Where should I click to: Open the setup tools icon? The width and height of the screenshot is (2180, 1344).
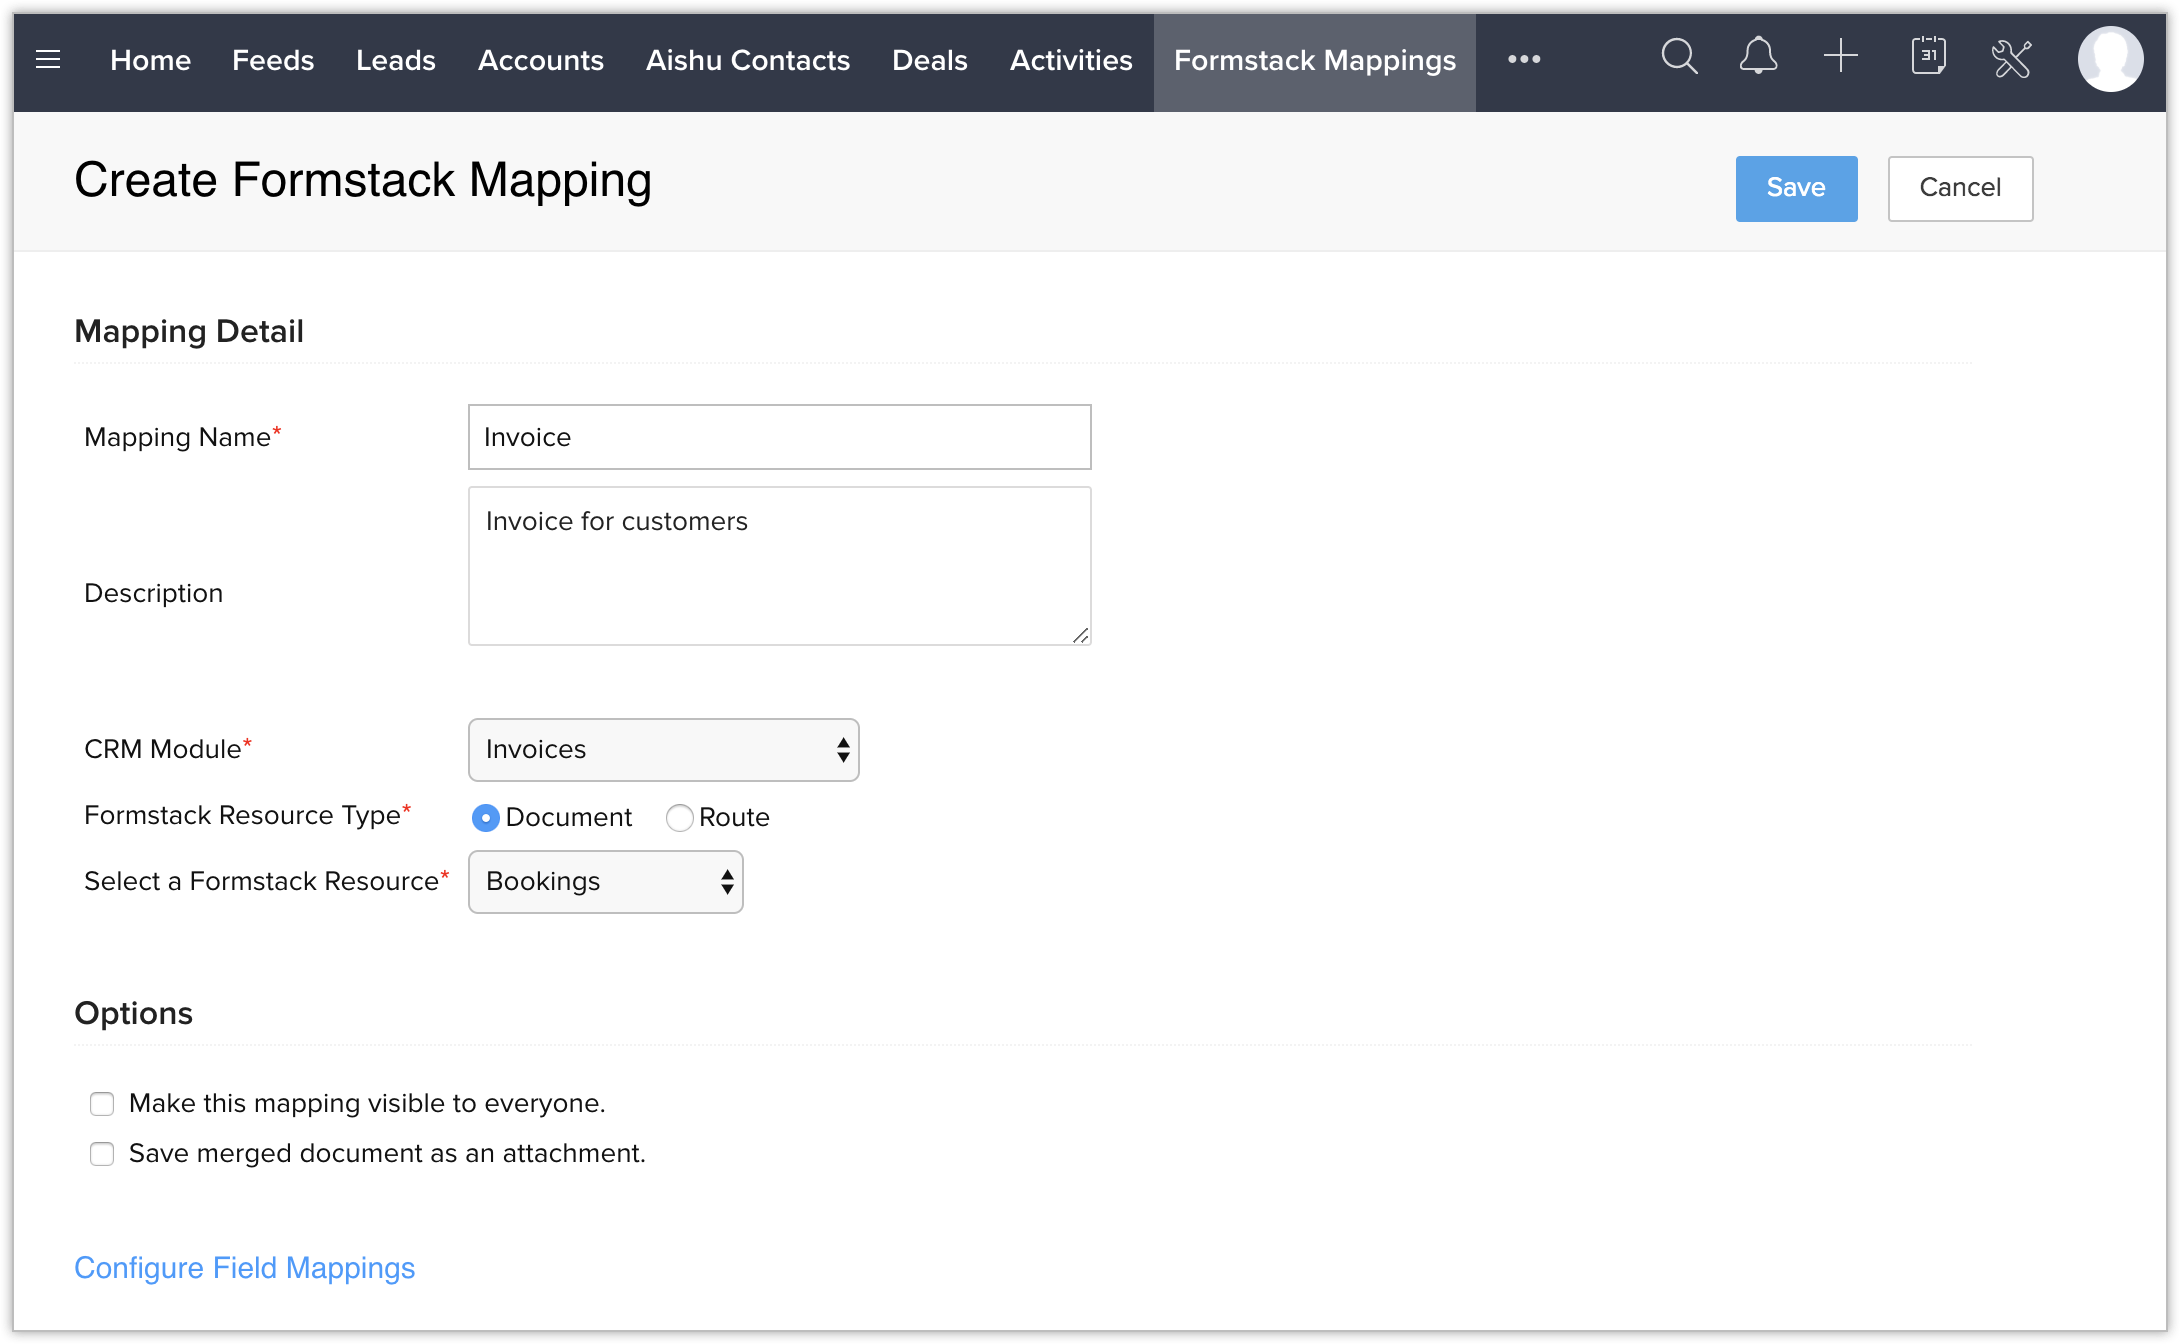pos(2011,58)
